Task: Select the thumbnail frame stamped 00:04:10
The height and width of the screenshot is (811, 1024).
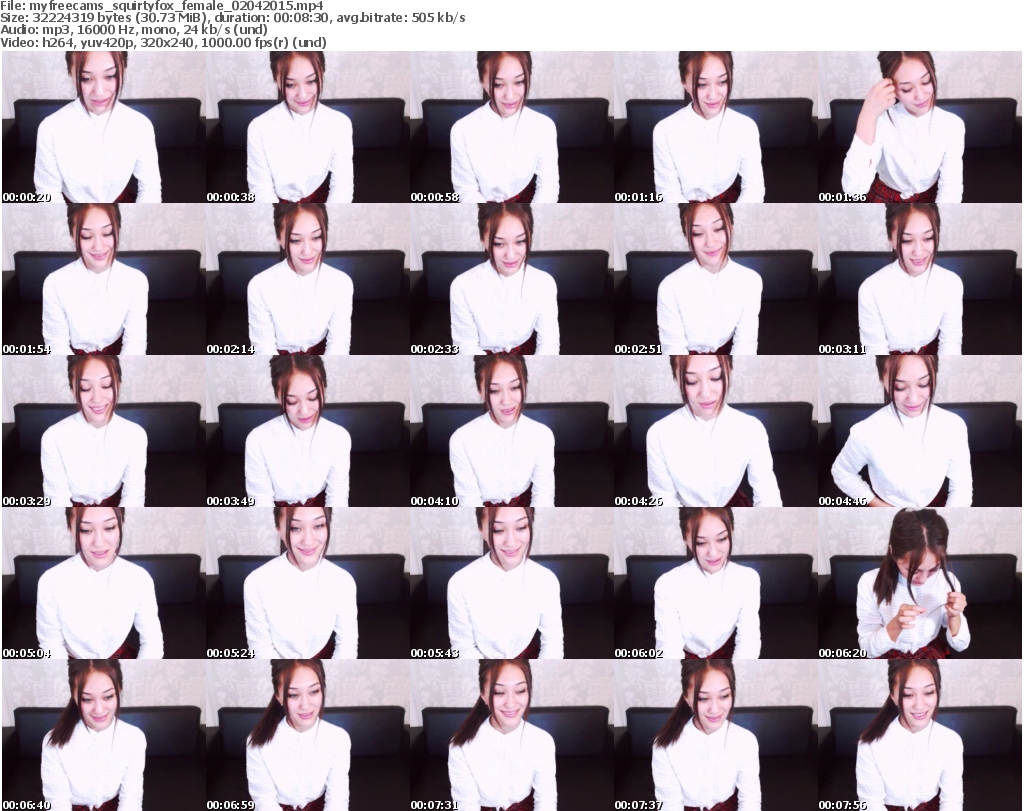Action: pyautogui.click(x=511, y=431)
